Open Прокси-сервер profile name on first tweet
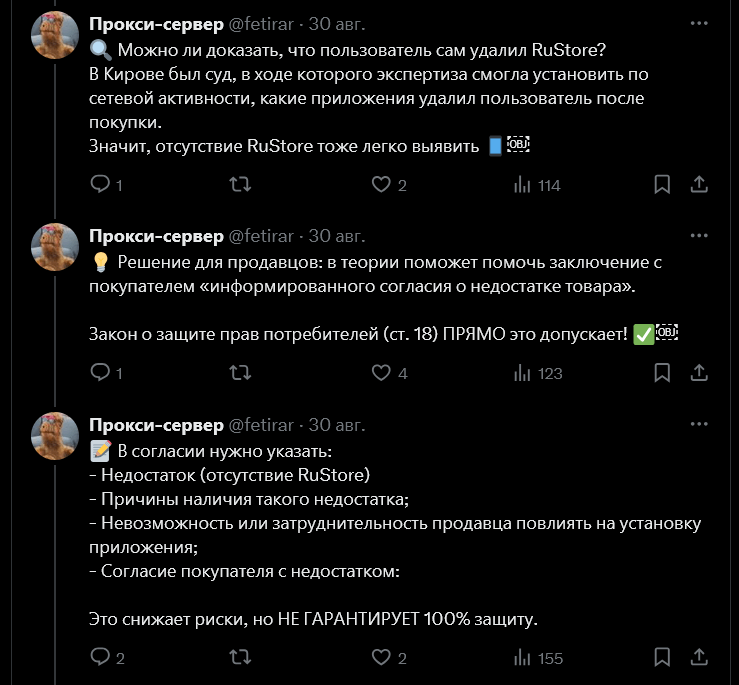Screen dimensions: 739x685 pyautogui.click(x=156, y=23)
